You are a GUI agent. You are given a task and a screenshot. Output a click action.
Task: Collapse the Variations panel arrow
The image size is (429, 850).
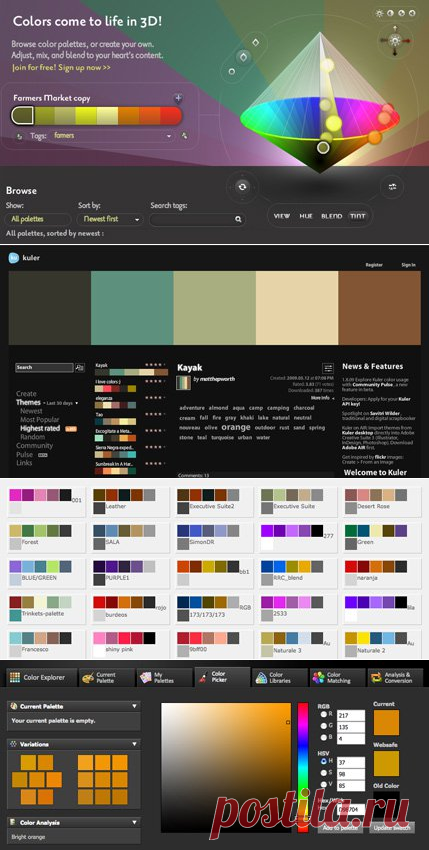coord(134,744)
